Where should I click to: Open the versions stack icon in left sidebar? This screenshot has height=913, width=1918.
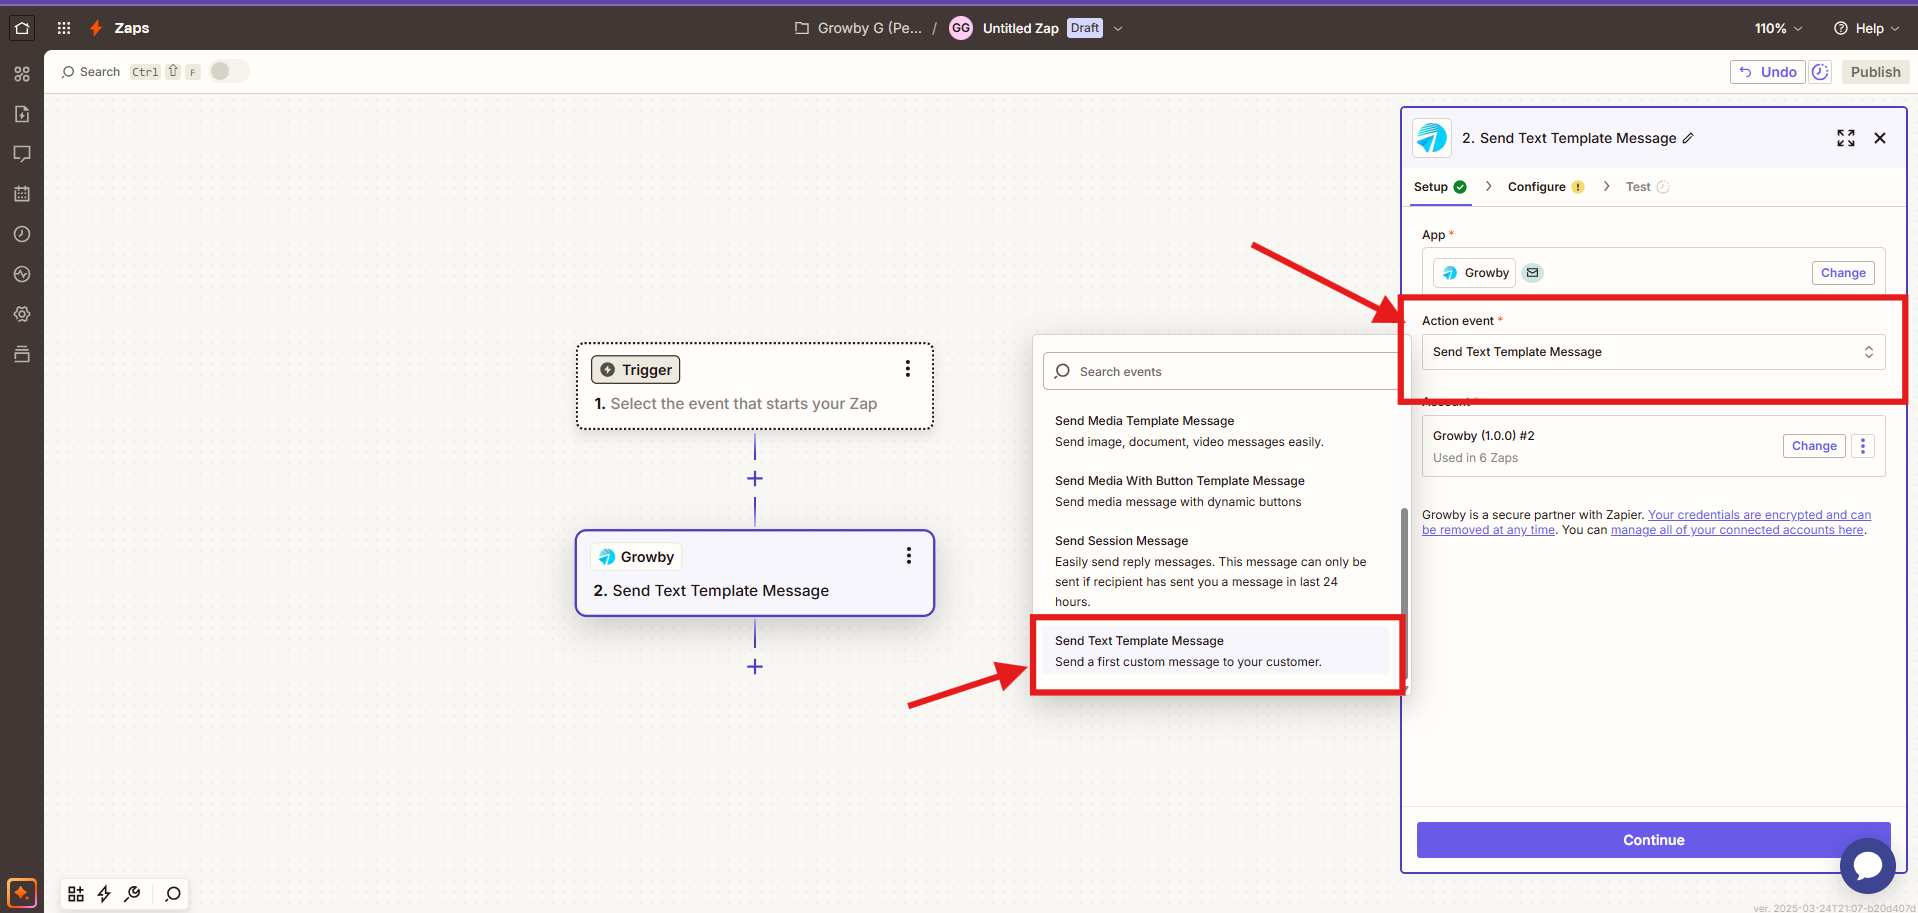pos(22,354)
